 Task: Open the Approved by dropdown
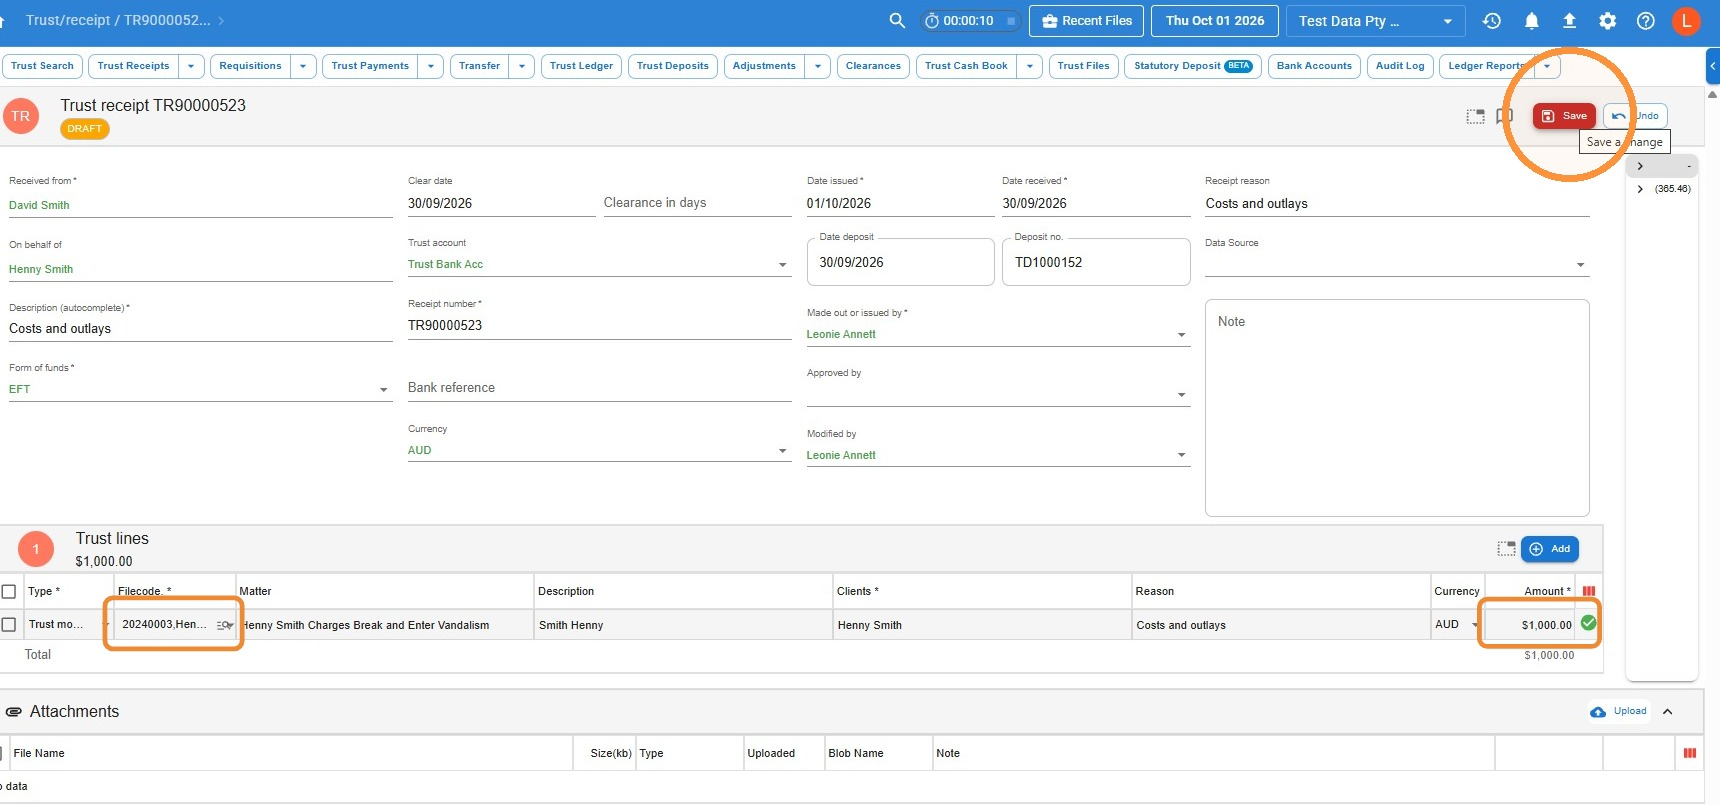point(1182,395)
